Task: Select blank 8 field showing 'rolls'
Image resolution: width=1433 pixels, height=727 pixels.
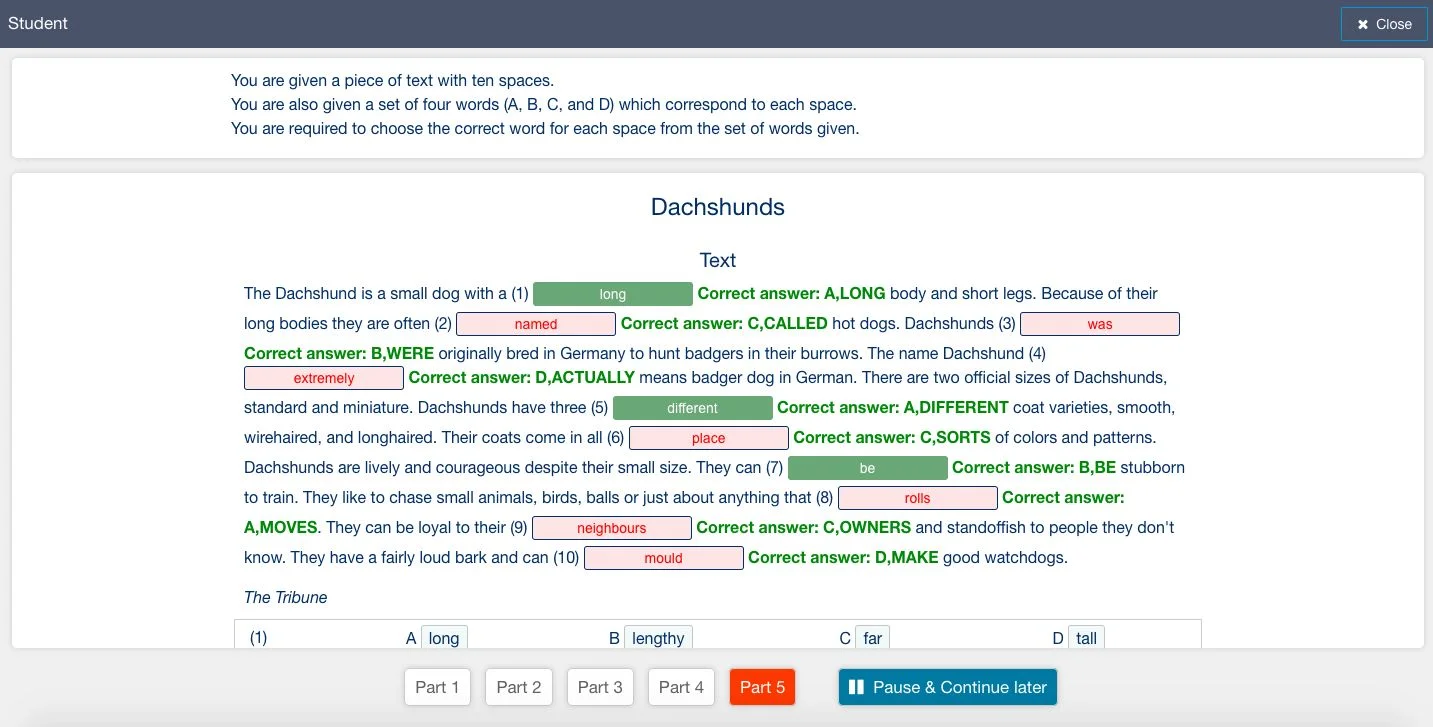Action: (x=917, y=498)
